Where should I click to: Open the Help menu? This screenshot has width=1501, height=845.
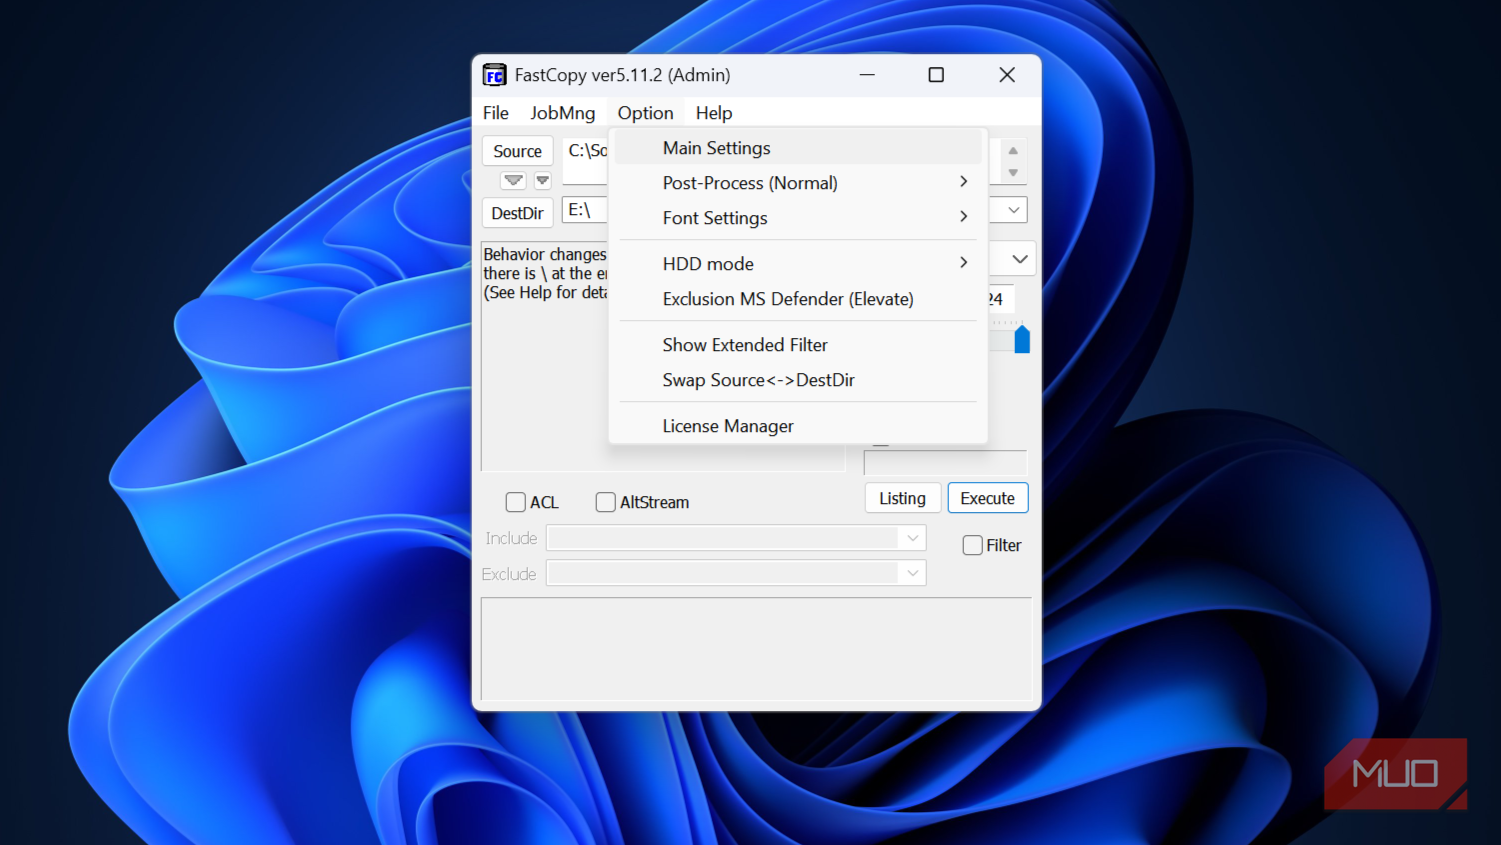click(x=714, y=113)
